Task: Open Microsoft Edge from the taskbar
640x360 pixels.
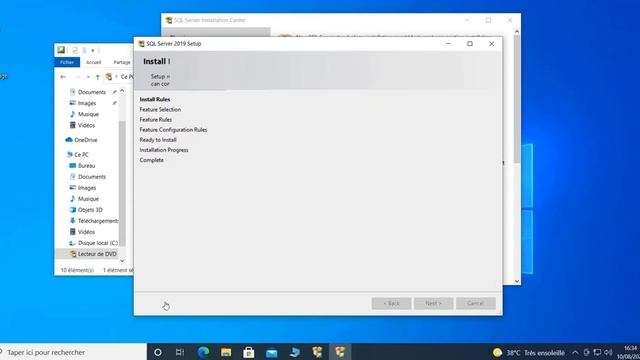Action: pyautogui.click(x=203, y=352)
